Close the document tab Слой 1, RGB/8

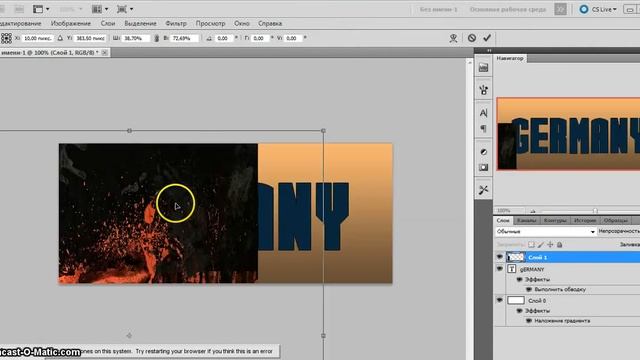[x=104, y=53]
